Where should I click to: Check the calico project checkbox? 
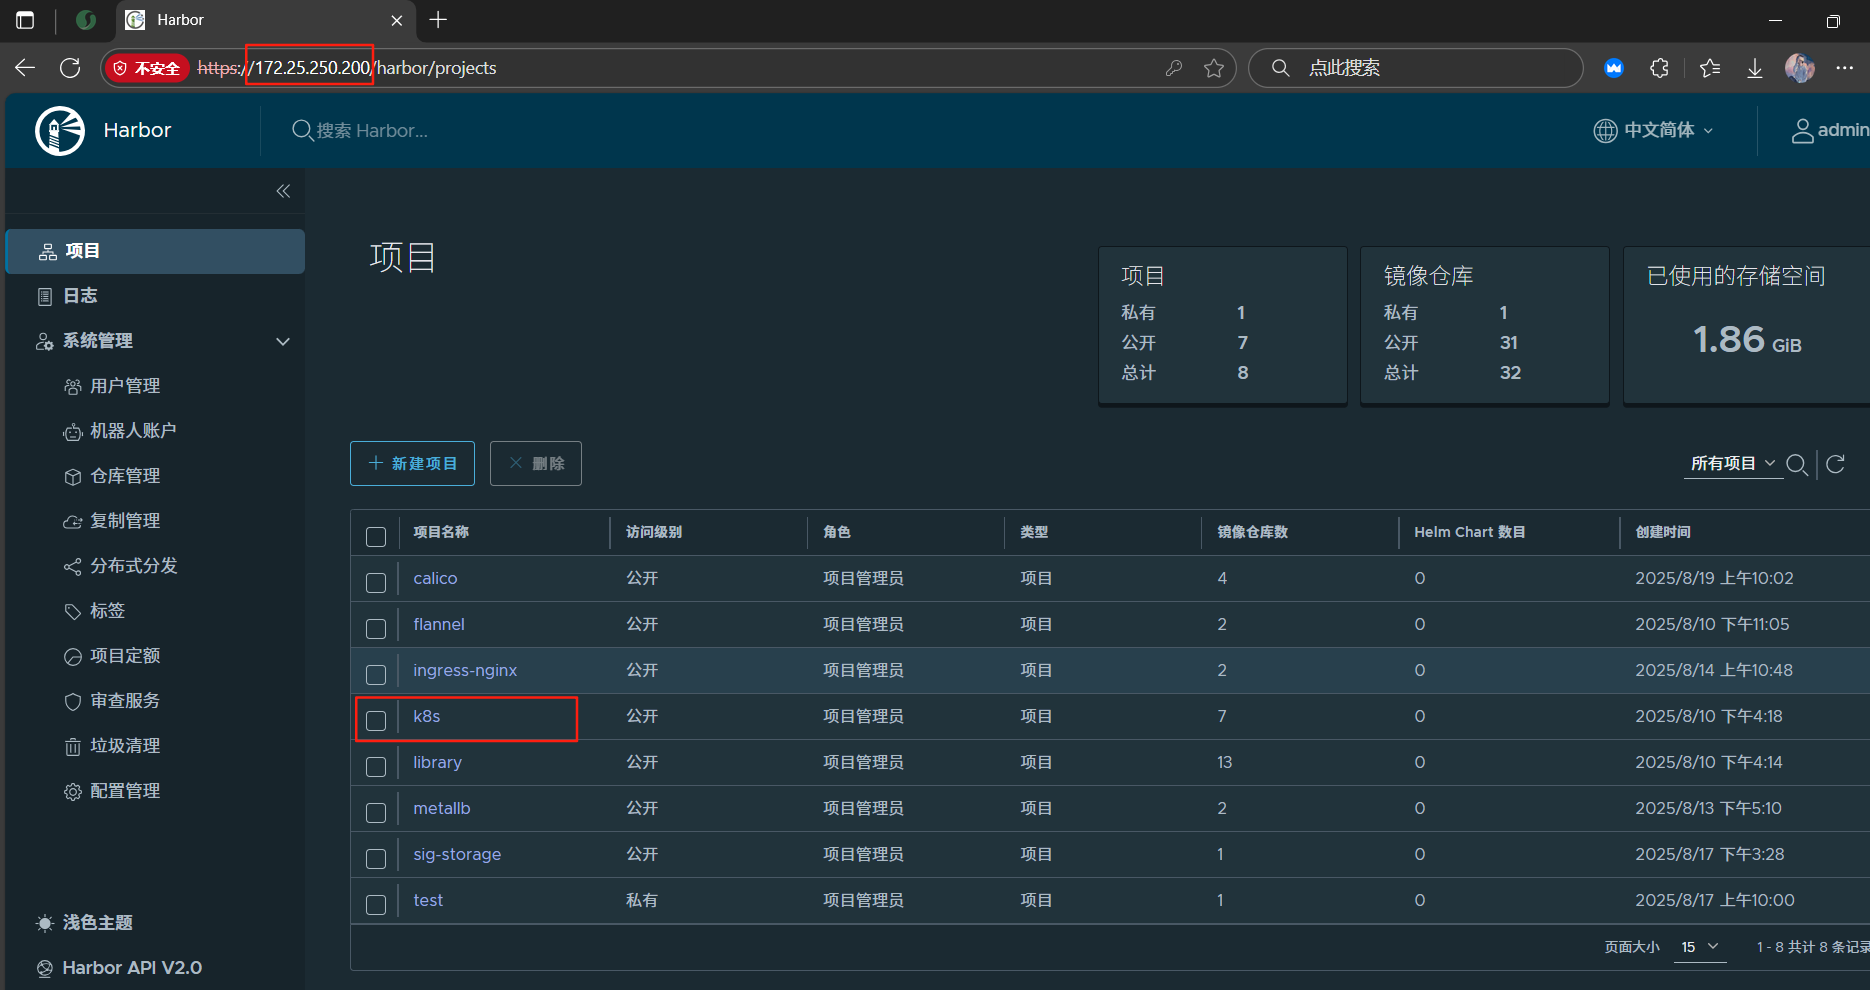click(x=376, y=583)
